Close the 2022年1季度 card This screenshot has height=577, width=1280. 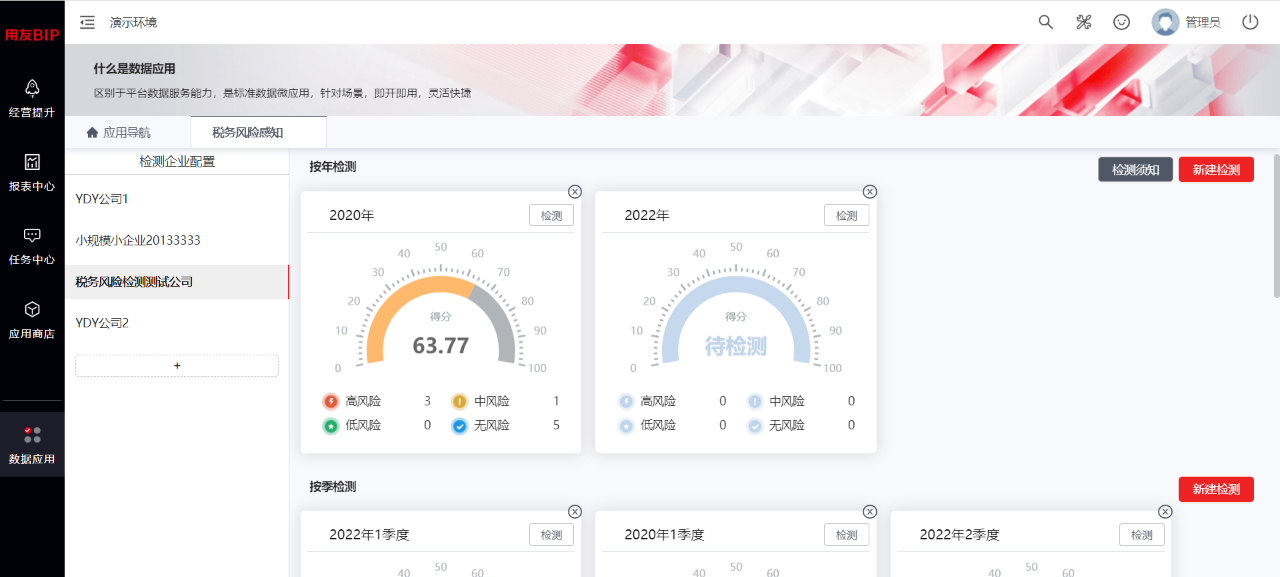click(575, 512)
